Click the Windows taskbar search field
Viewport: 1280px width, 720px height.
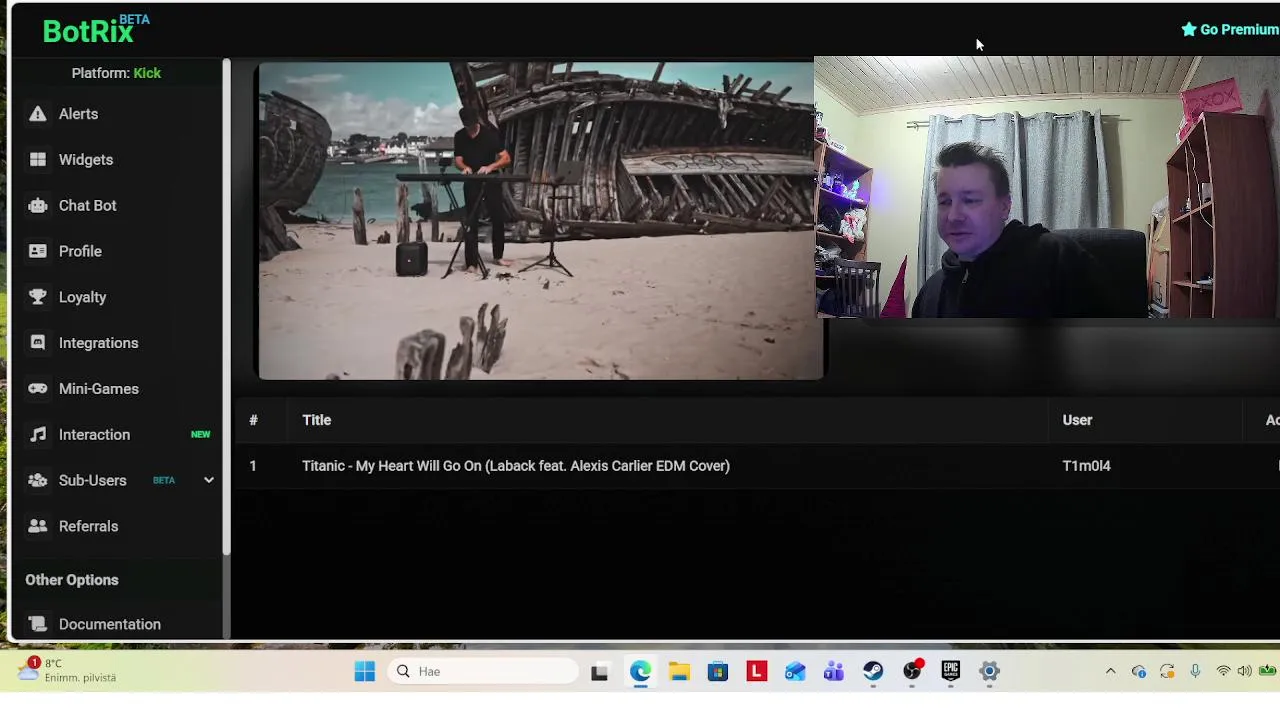pos(484,671)
